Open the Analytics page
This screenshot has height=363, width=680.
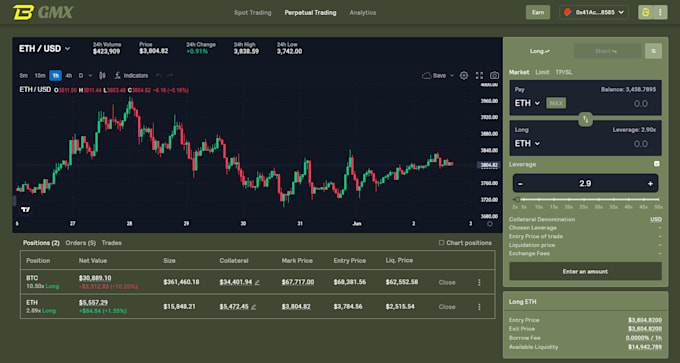click(x=363, y=13)
